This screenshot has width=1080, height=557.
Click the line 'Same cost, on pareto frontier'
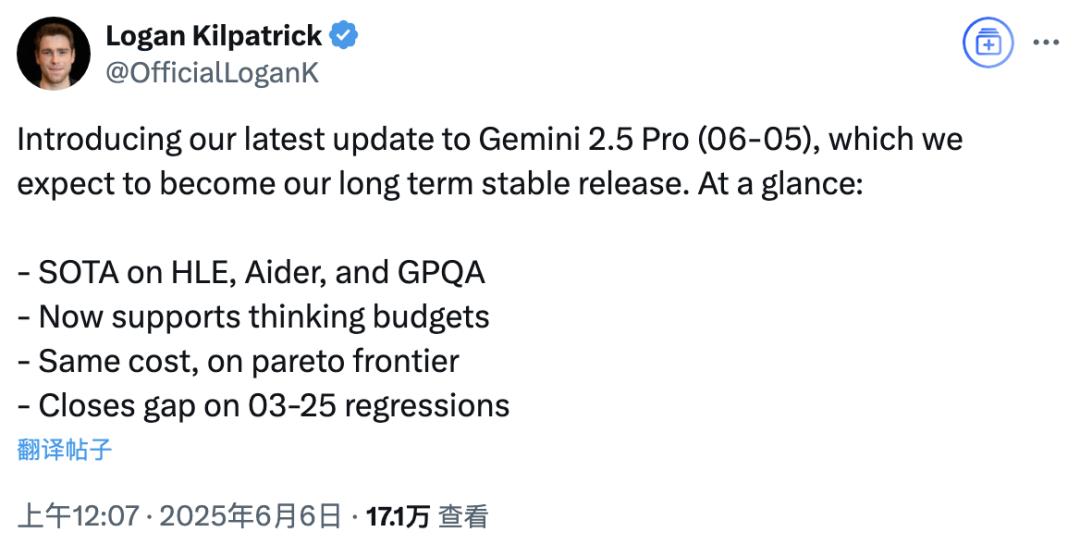tap(238, 362)
